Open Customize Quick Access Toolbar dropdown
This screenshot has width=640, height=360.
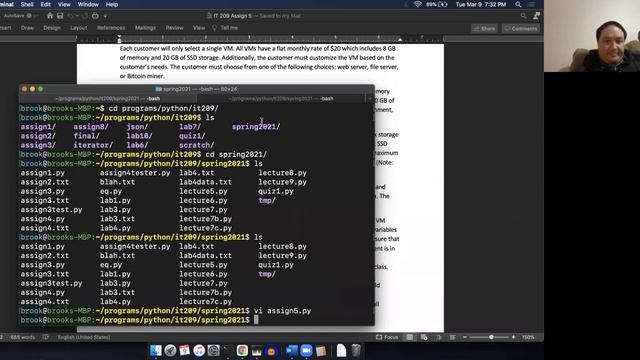(105, 16)
